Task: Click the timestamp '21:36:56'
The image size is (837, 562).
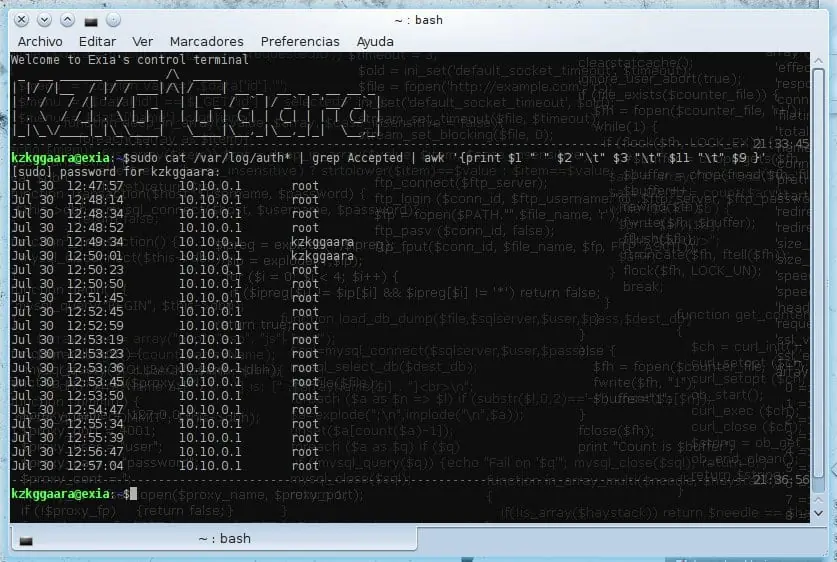Action: pos(781,480)
